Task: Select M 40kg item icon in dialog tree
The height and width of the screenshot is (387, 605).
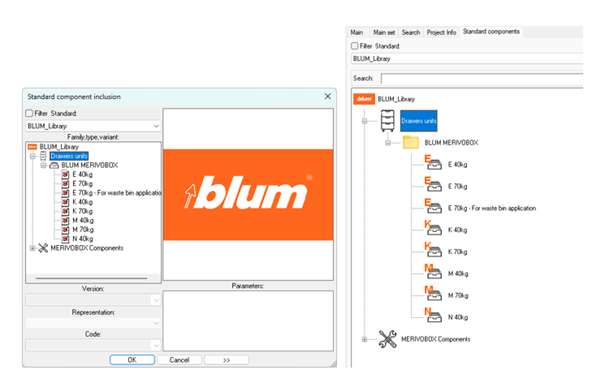Action: 65,220
